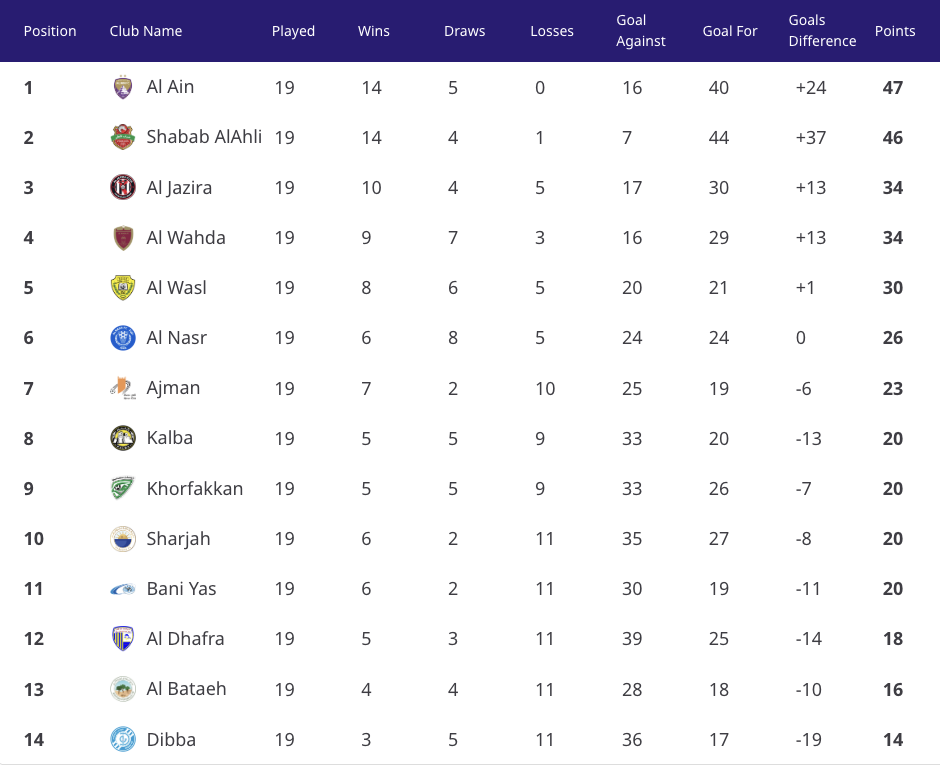Click the Club Name column header
This screenshot has height=766, width=940.
click(146, 31)
